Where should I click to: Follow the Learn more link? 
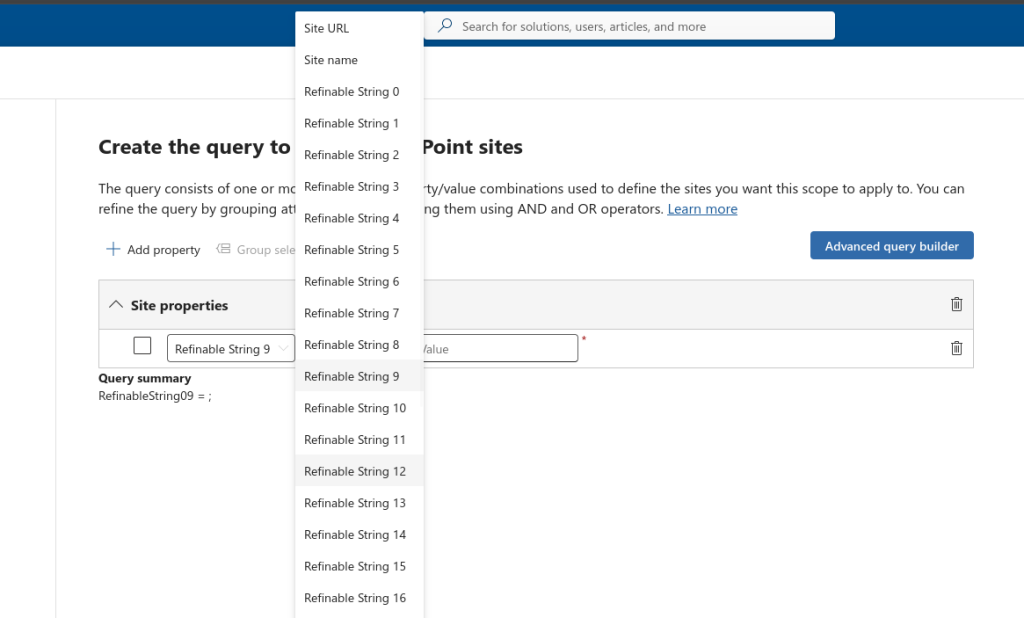(x=702, y=209)
